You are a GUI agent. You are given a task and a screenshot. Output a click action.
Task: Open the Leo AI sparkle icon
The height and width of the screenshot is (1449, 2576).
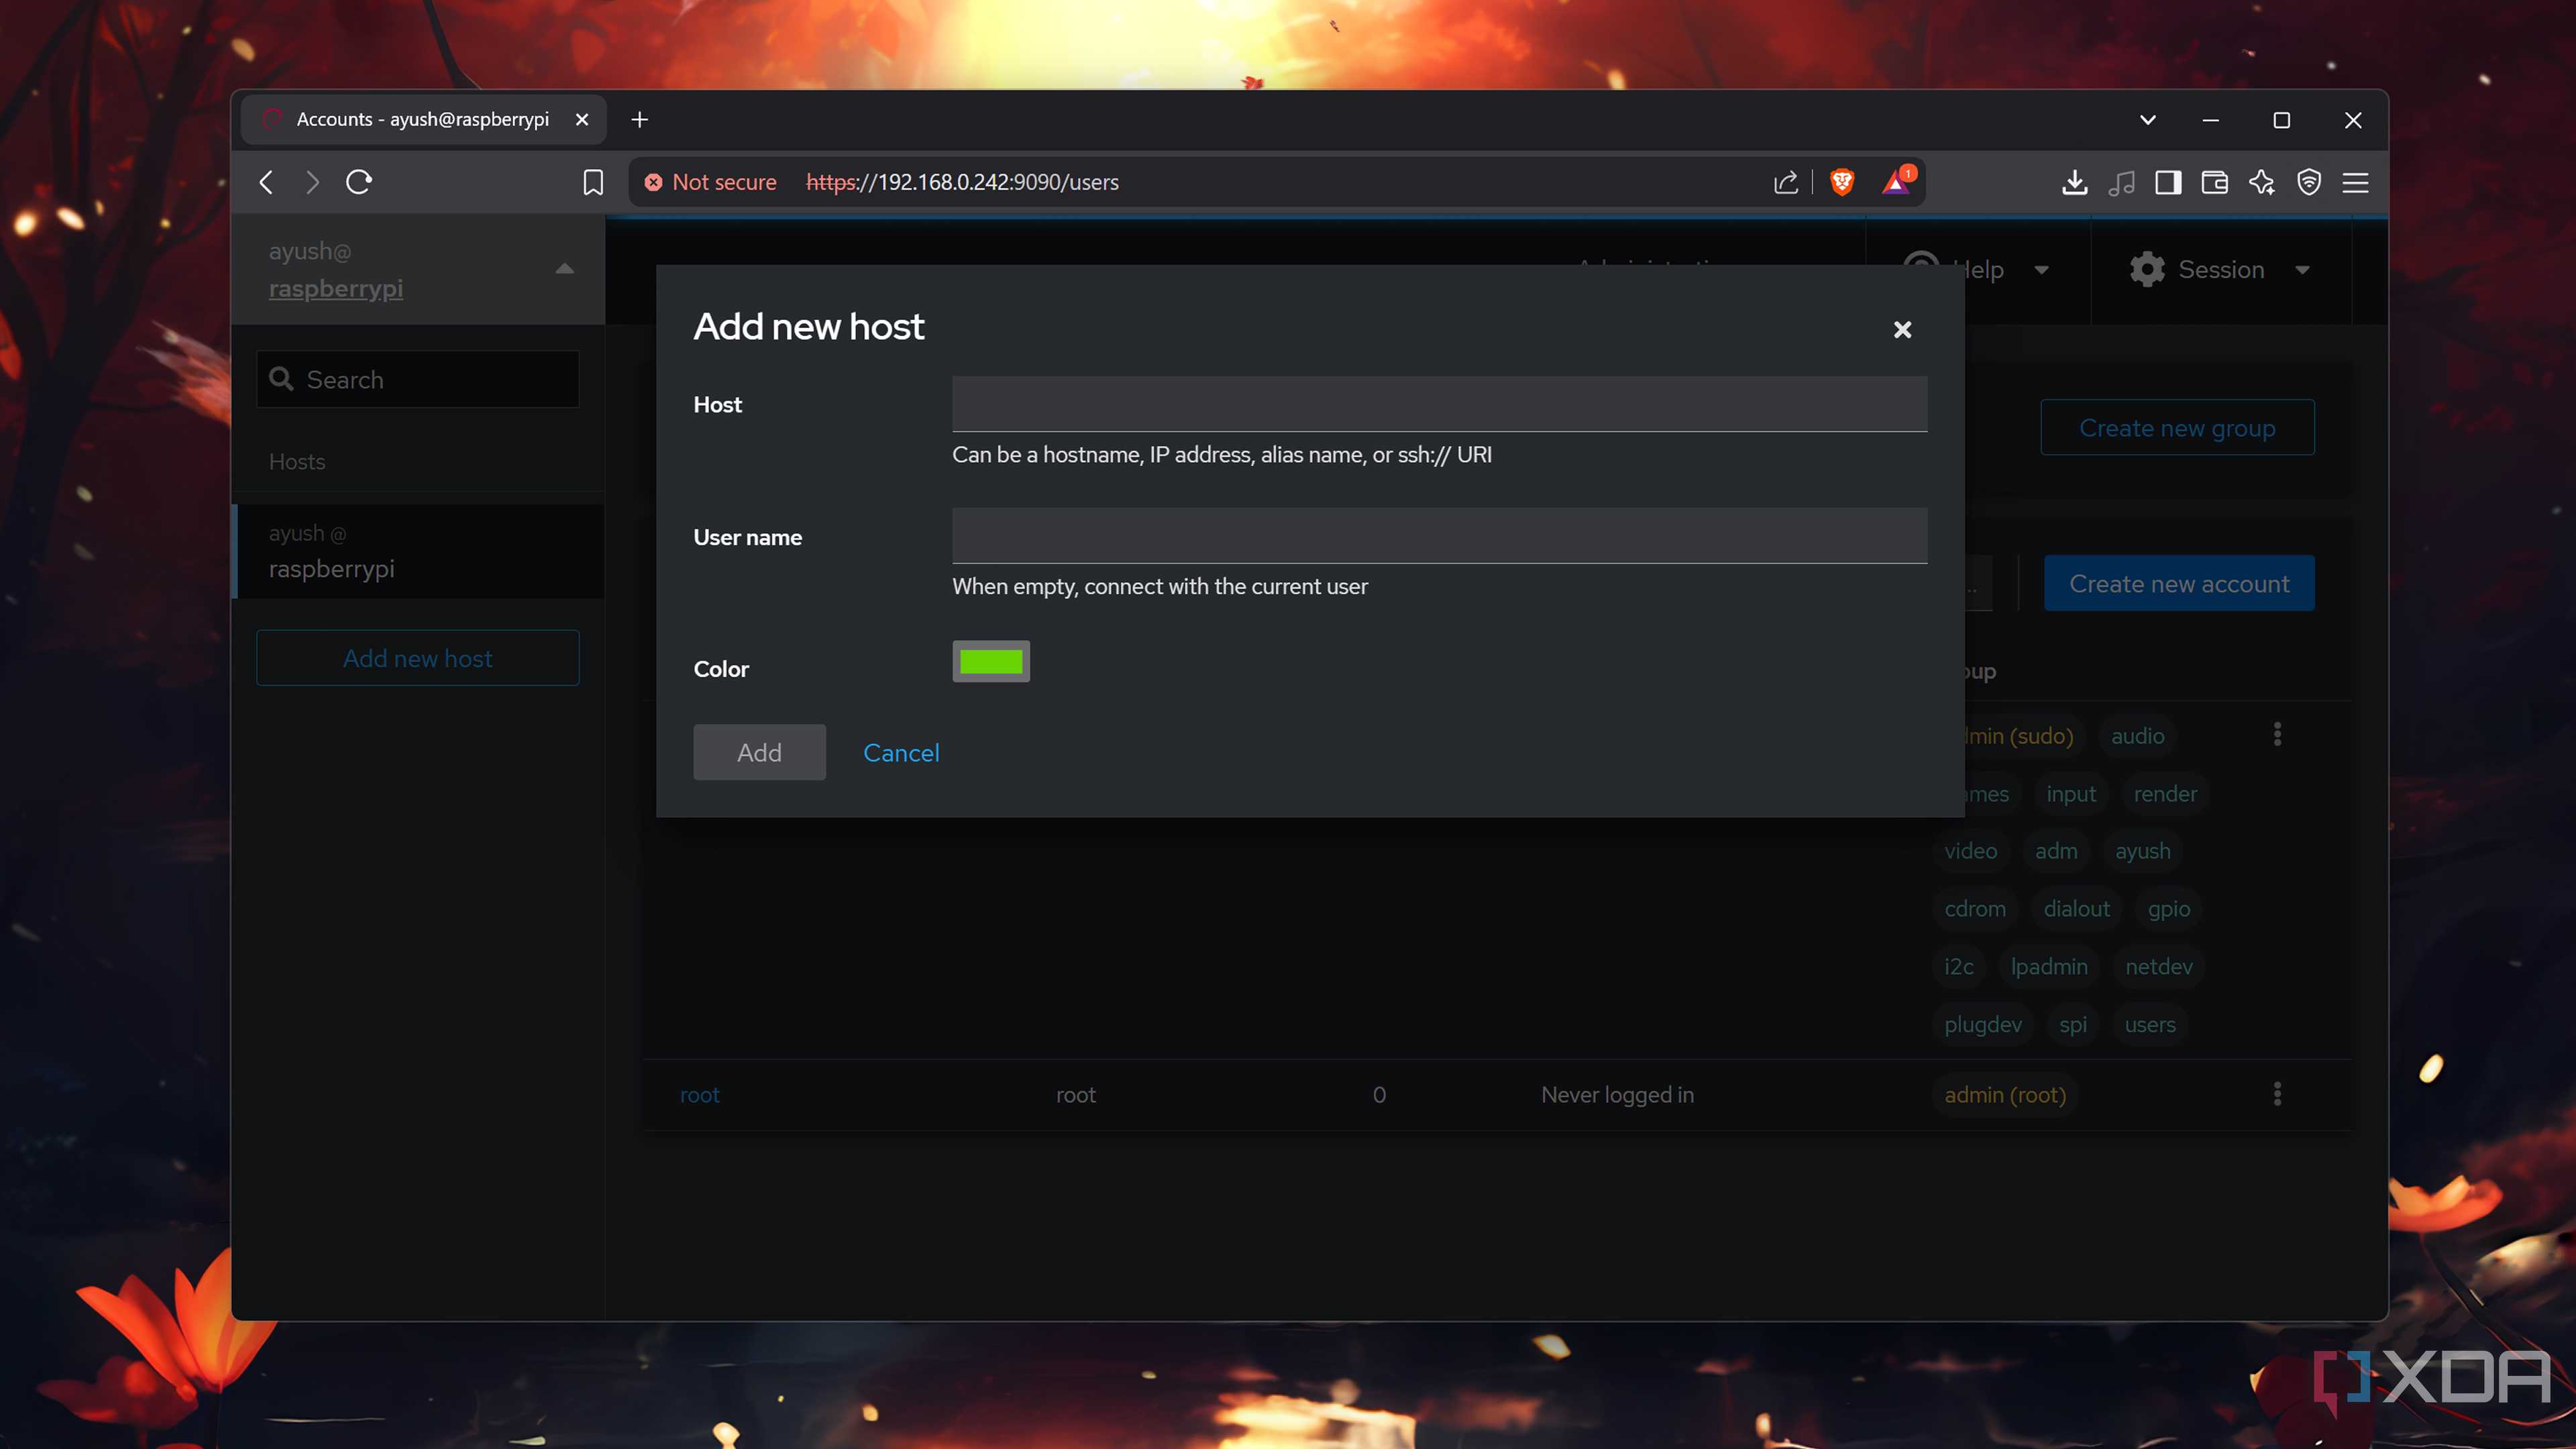2261,182
